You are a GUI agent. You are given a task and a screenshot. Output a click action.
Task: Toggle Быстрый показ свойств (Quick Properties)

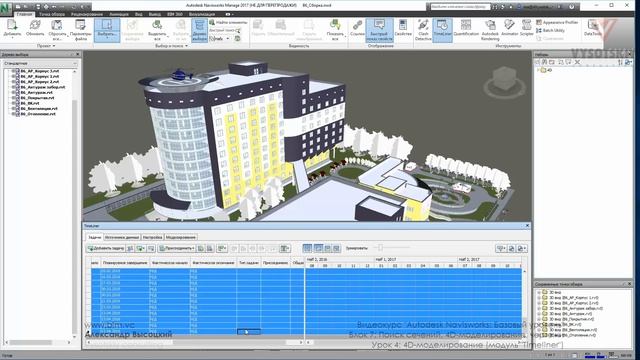pos(379,29)
